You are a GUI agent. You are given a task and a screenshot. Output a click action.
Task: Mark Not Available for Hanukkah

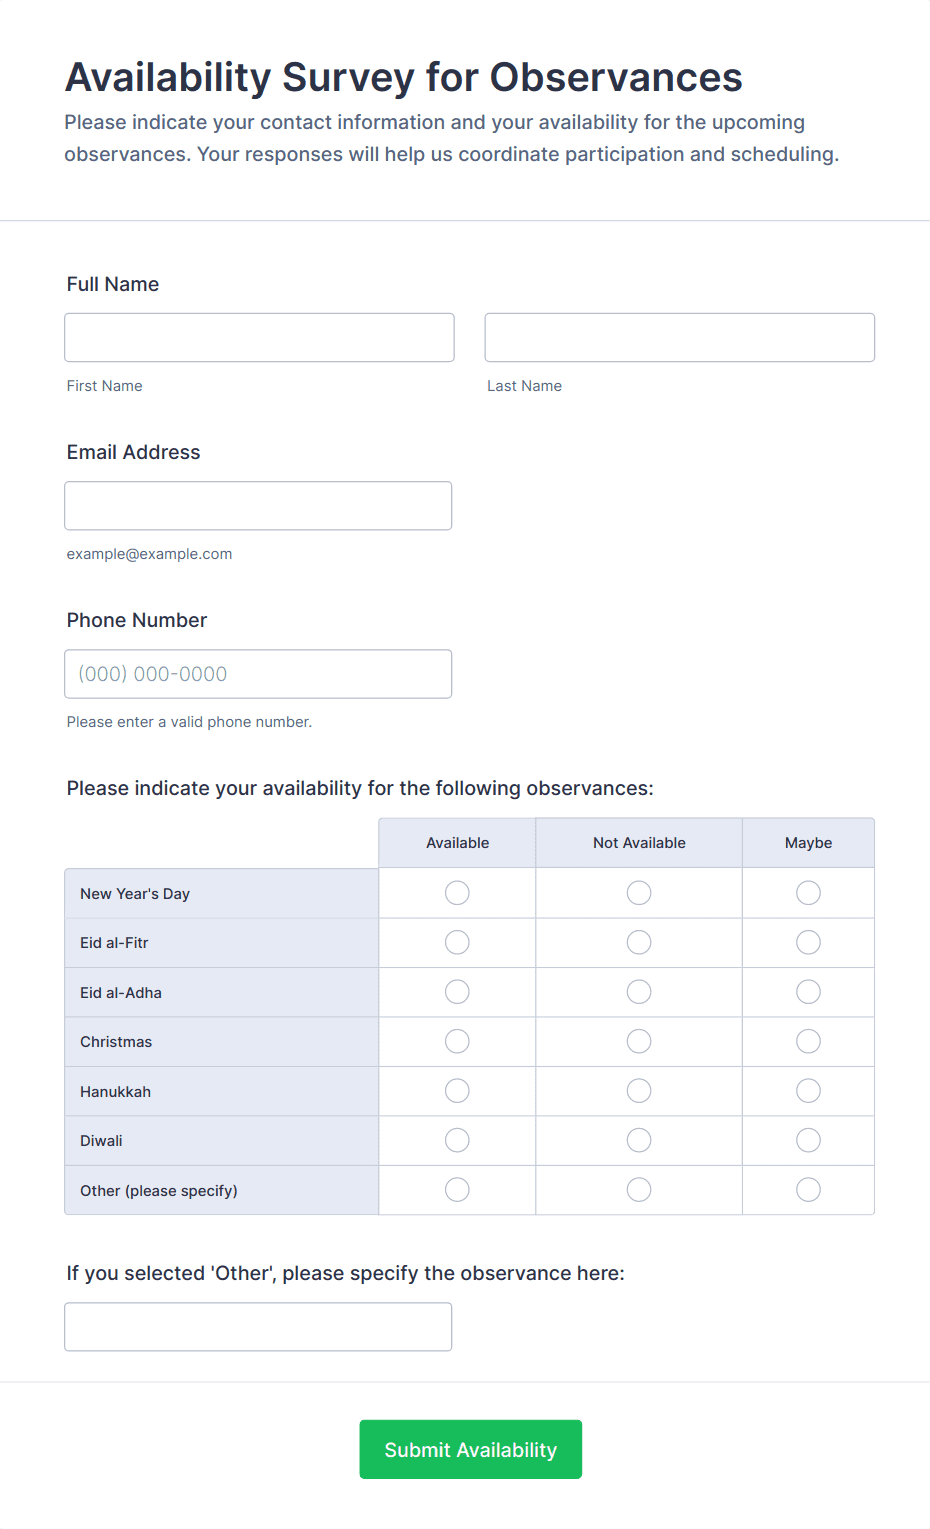click(639, 1091)
